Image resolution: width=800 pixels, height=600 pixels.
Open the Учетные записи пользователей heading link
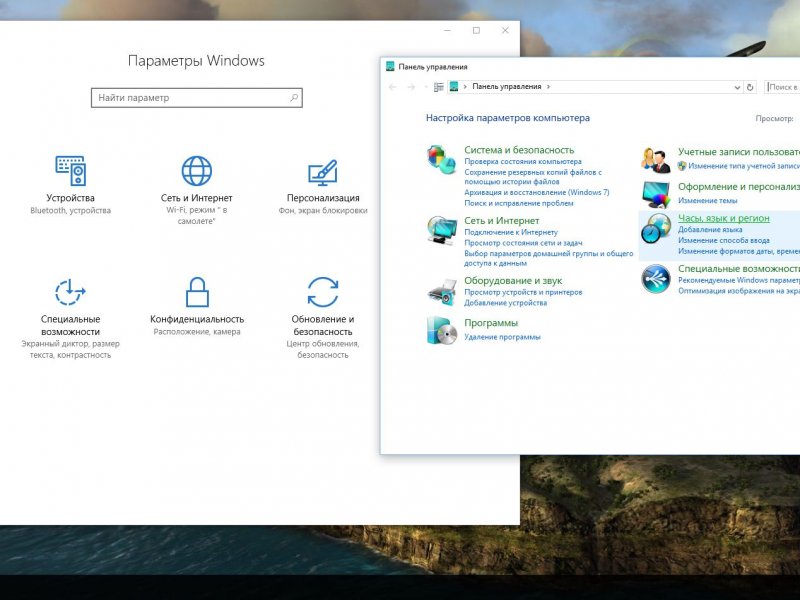[739, 152]
